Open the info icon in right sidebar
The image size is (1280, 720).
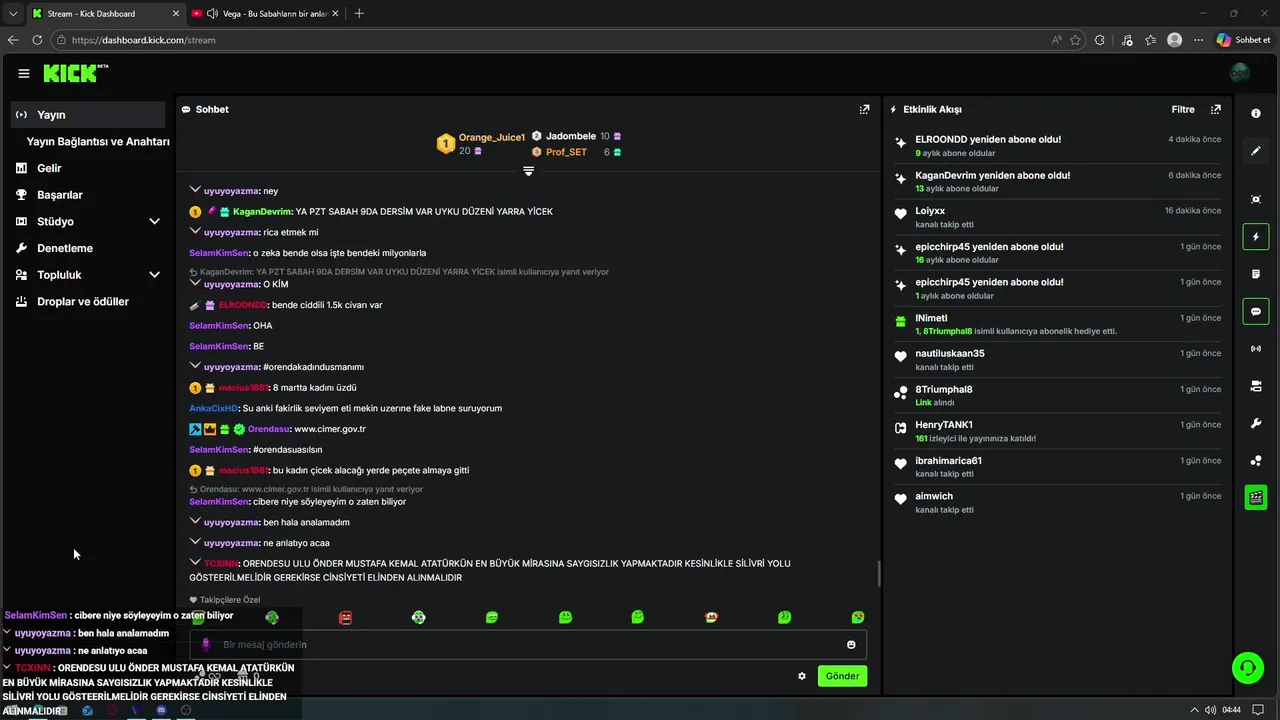click(x=1256, y=114)
